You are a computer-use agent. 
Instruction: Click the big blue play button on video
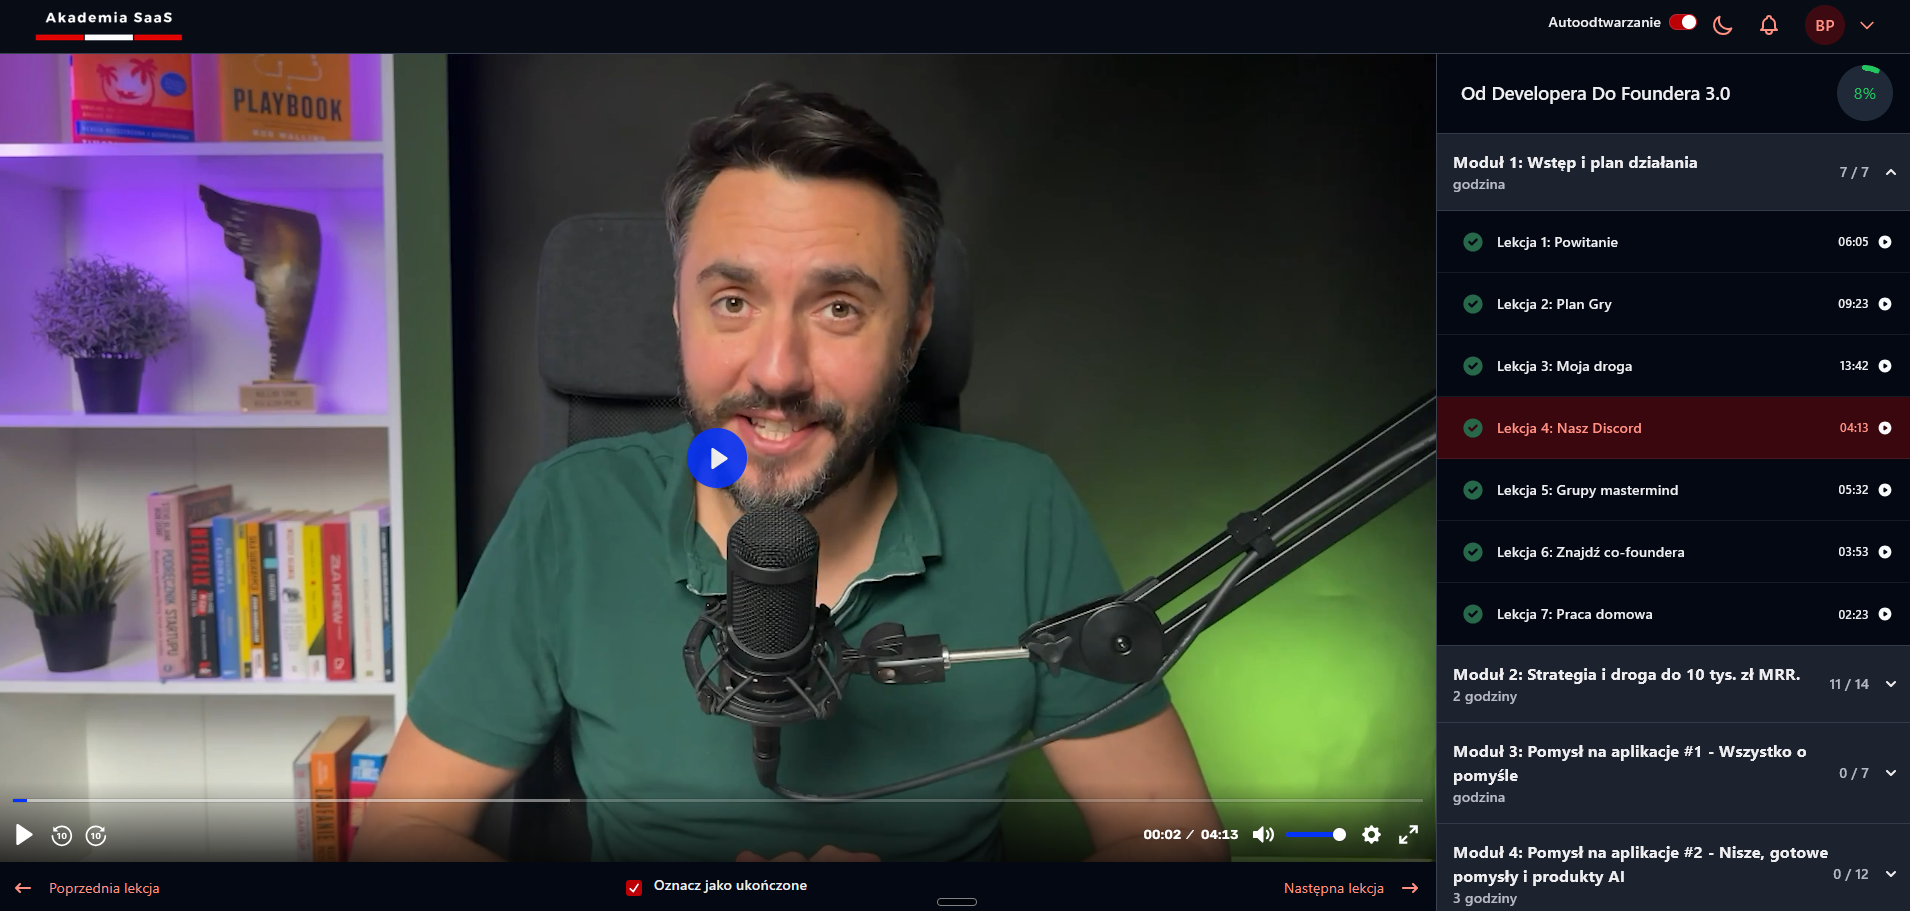coord(717,458)
